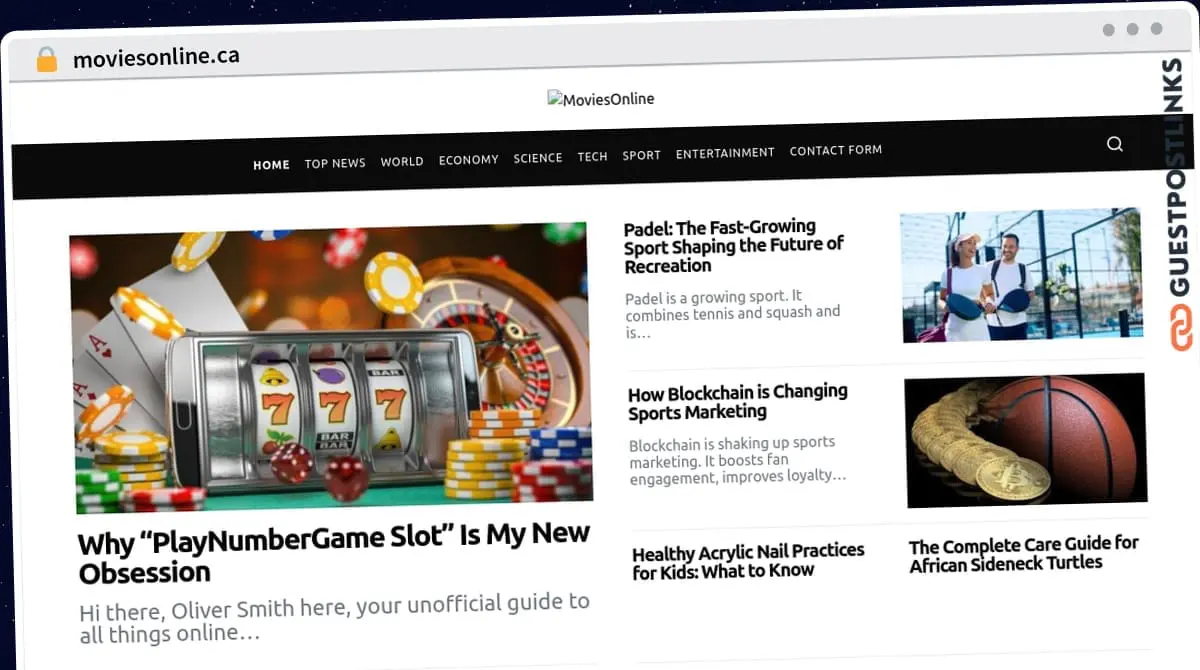Open the TOP NEWS menu item
Viewport: 1200px width, 670px height.
[x=335, y=163]
